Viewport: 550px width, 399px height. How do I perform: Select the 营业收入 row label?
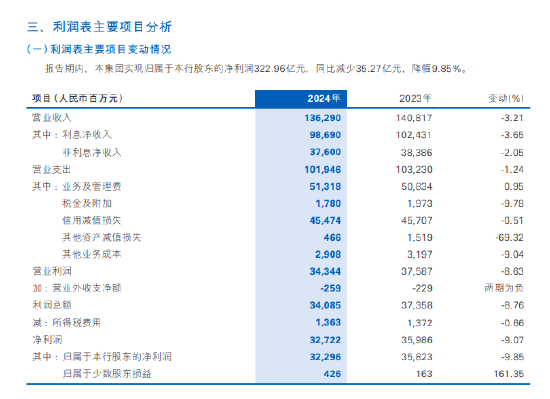(52, 118)
